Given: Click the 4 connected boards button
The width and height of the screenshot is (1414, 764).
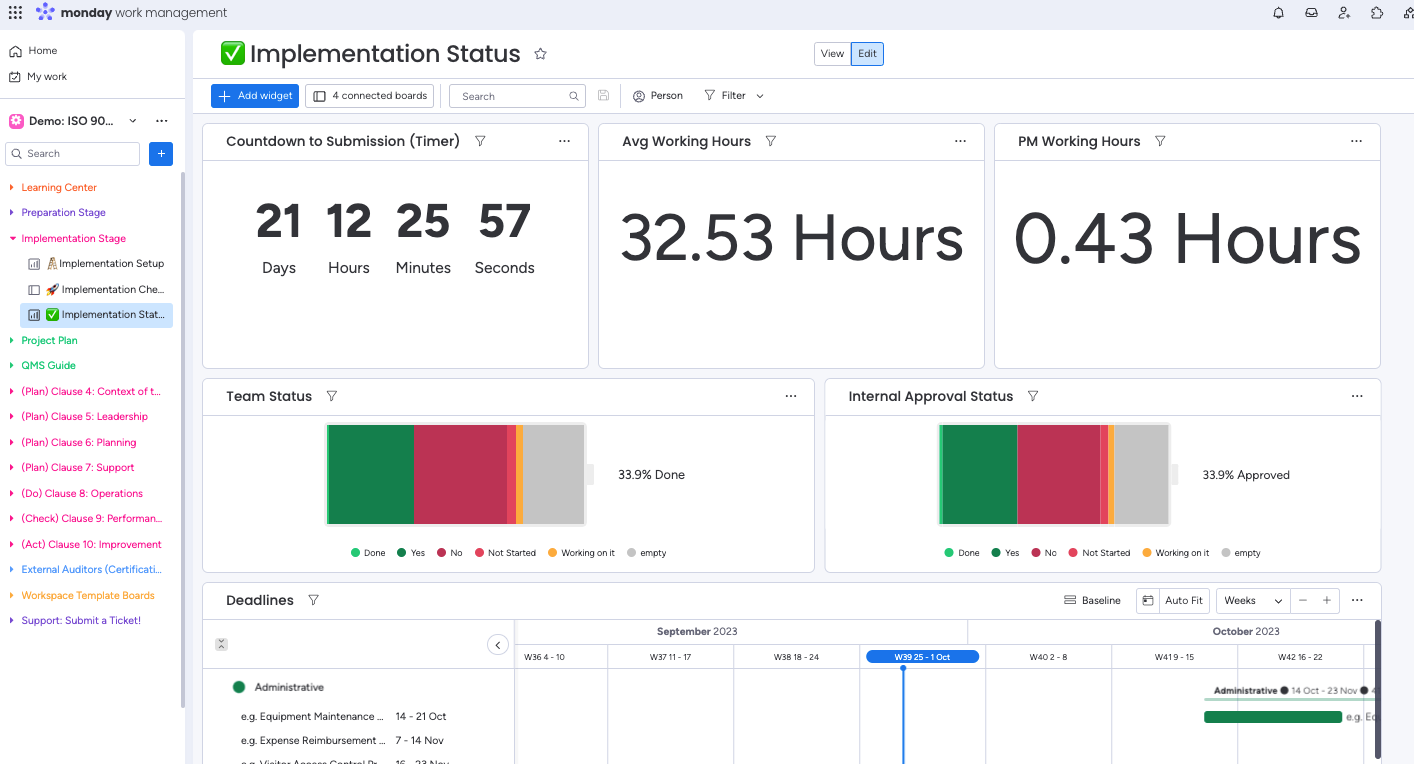Looking at the screenshot, I should pyautogui.click(x=369, y=96).
